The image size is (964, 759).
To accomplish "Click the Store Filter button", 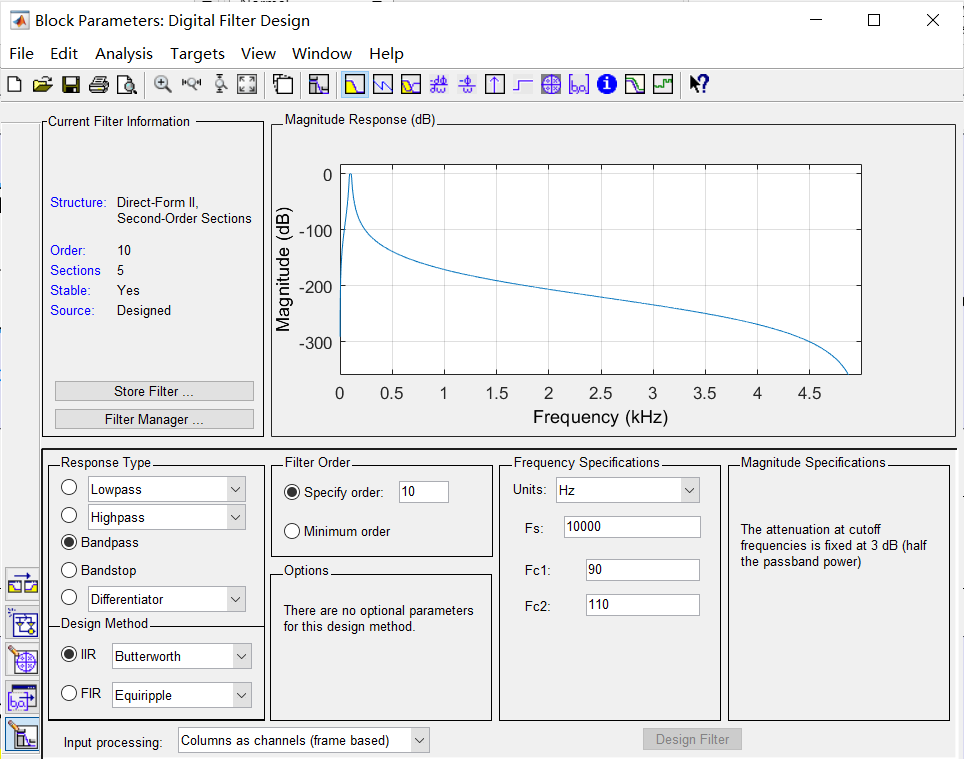I will (x=153, y=391).
